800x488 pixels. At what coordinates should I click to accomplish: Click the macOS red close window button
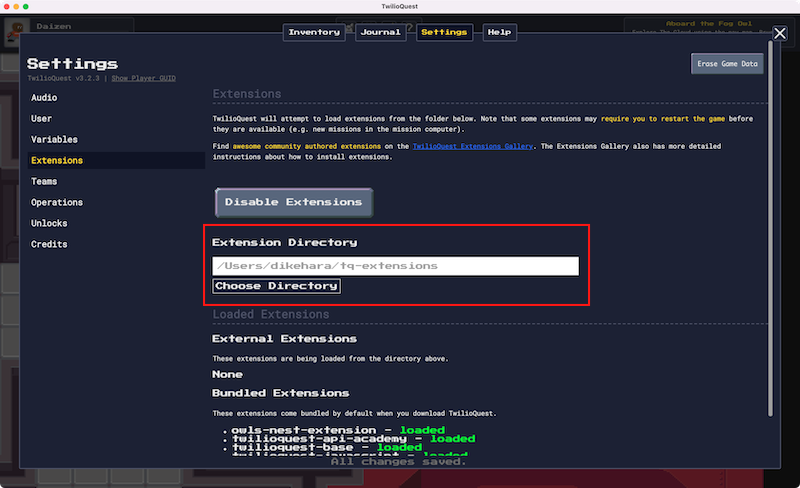click(x=6, y=6)
